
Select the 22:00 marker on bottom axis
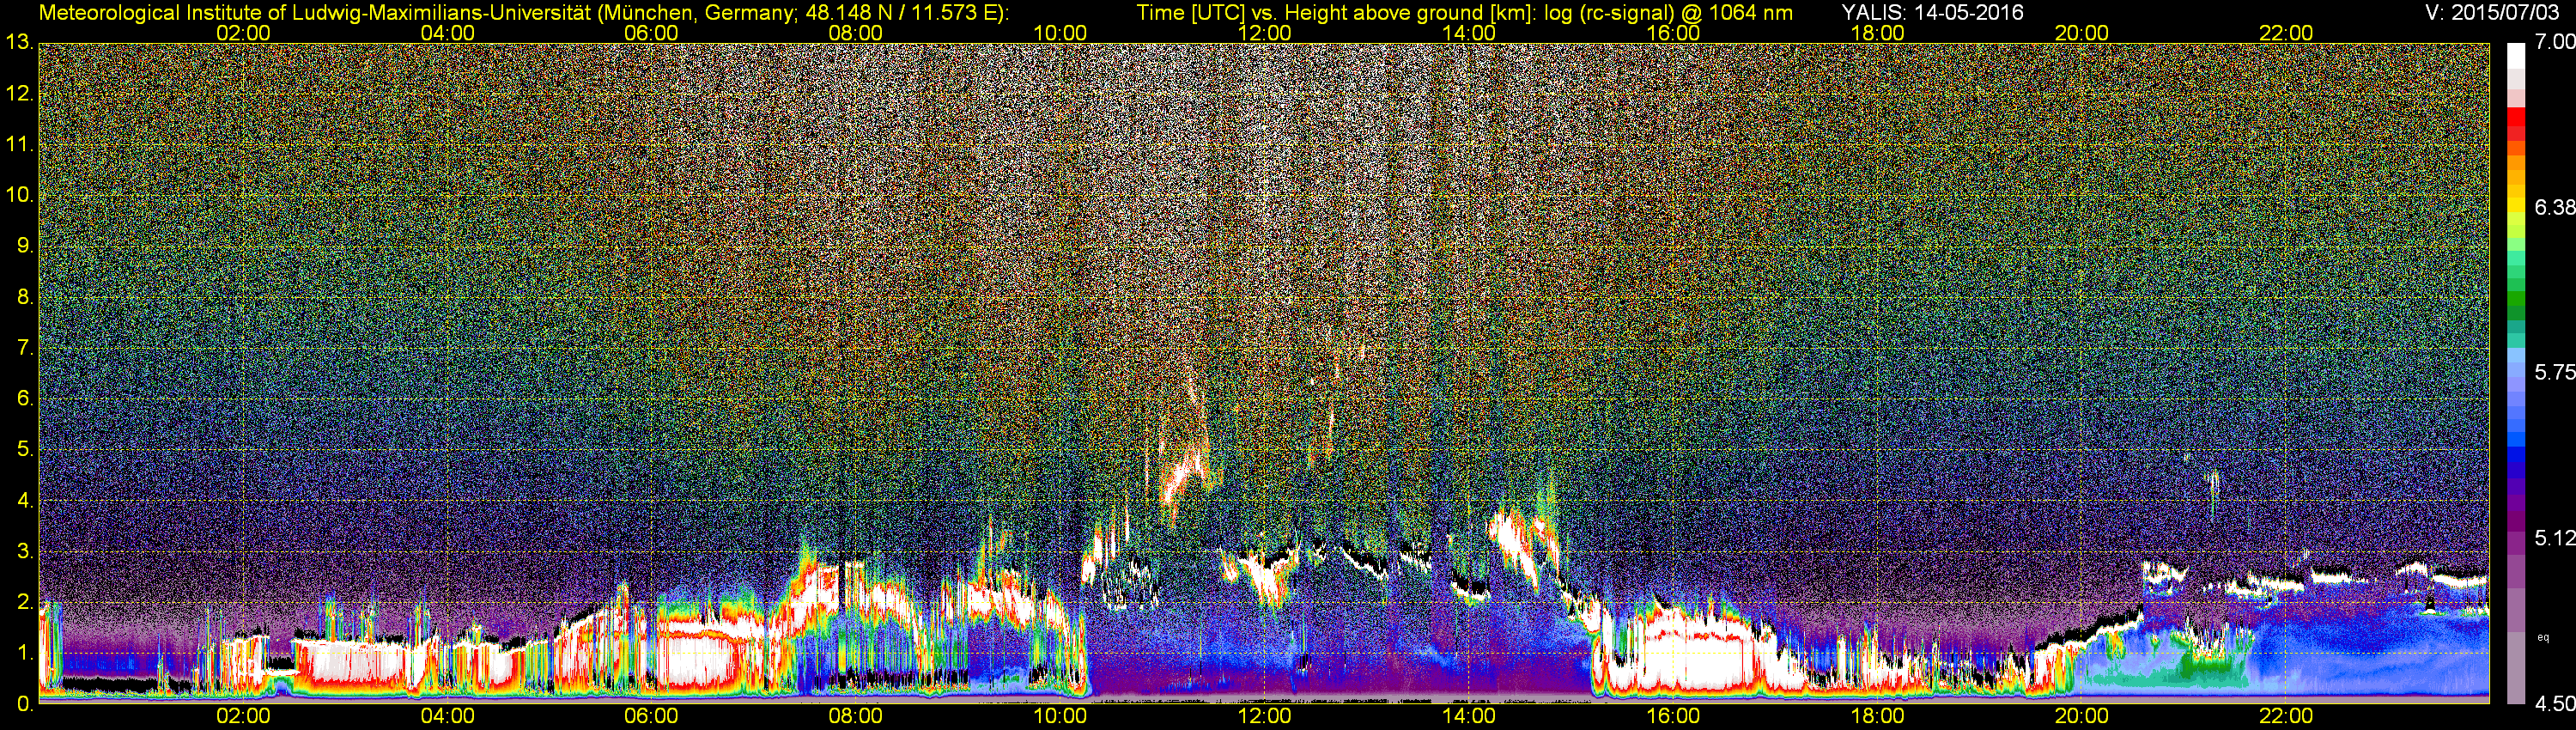[2286, 716]
